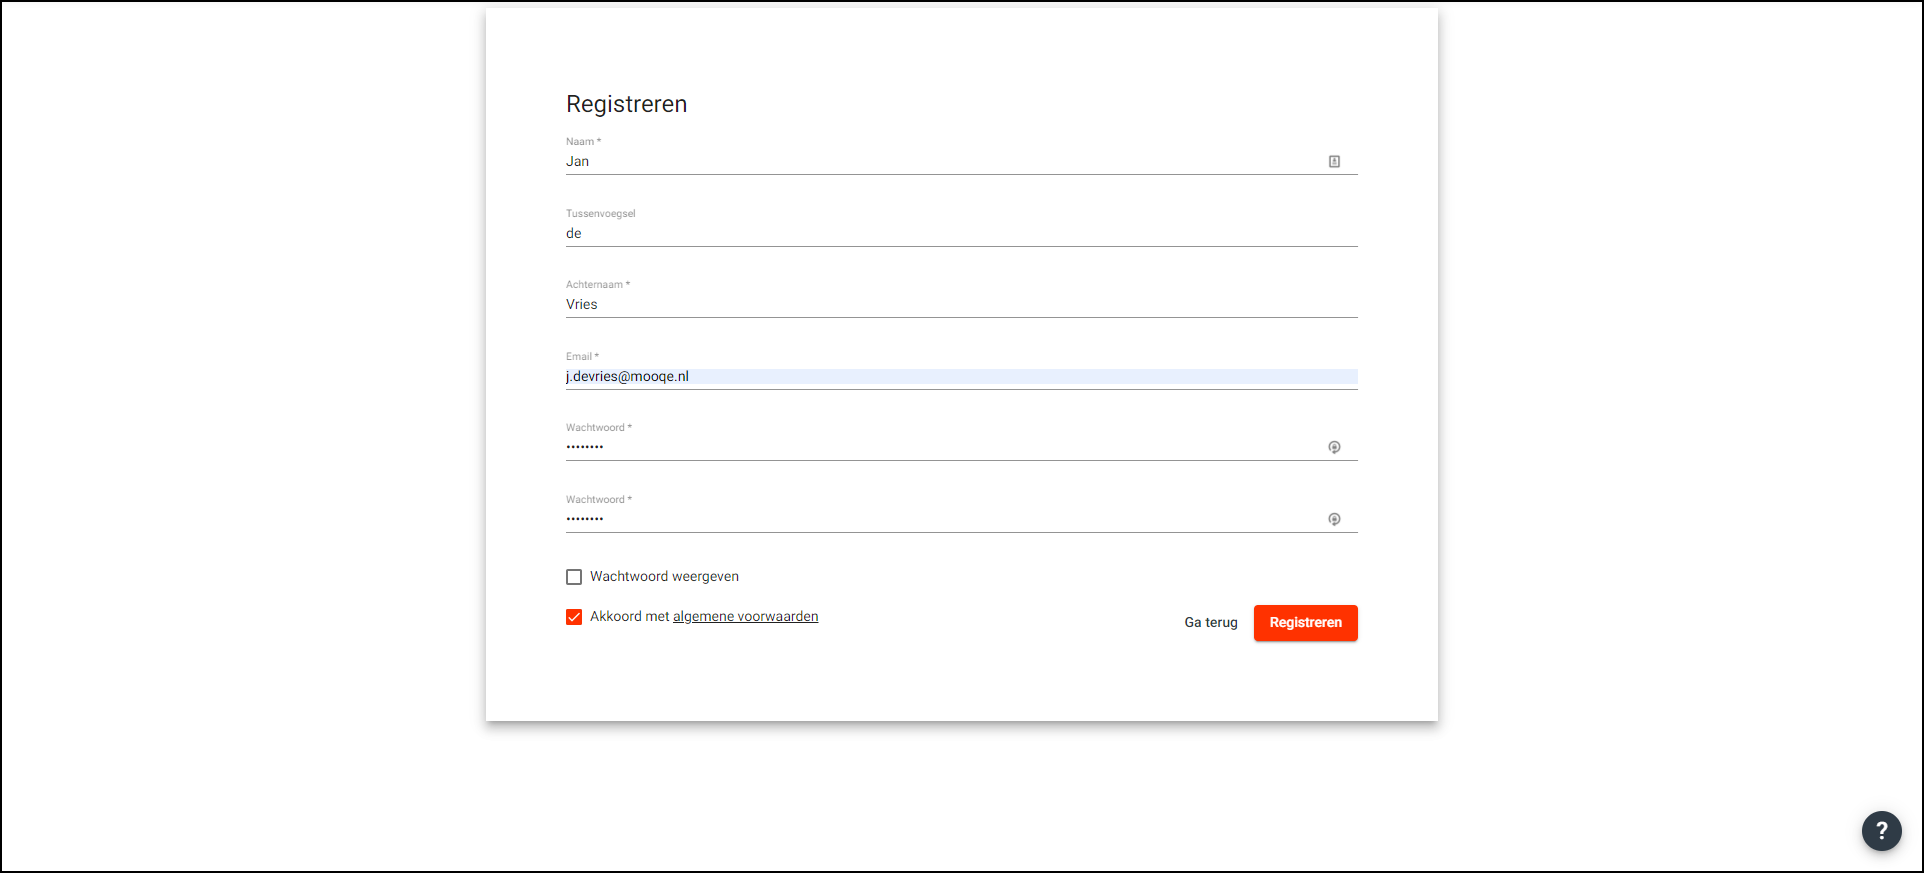Viewport: 1924px width, 873px height.
Task: Uncheck the Akkoord met algemene voorwaarden checkbox
Action: click(x=574, y=617)
